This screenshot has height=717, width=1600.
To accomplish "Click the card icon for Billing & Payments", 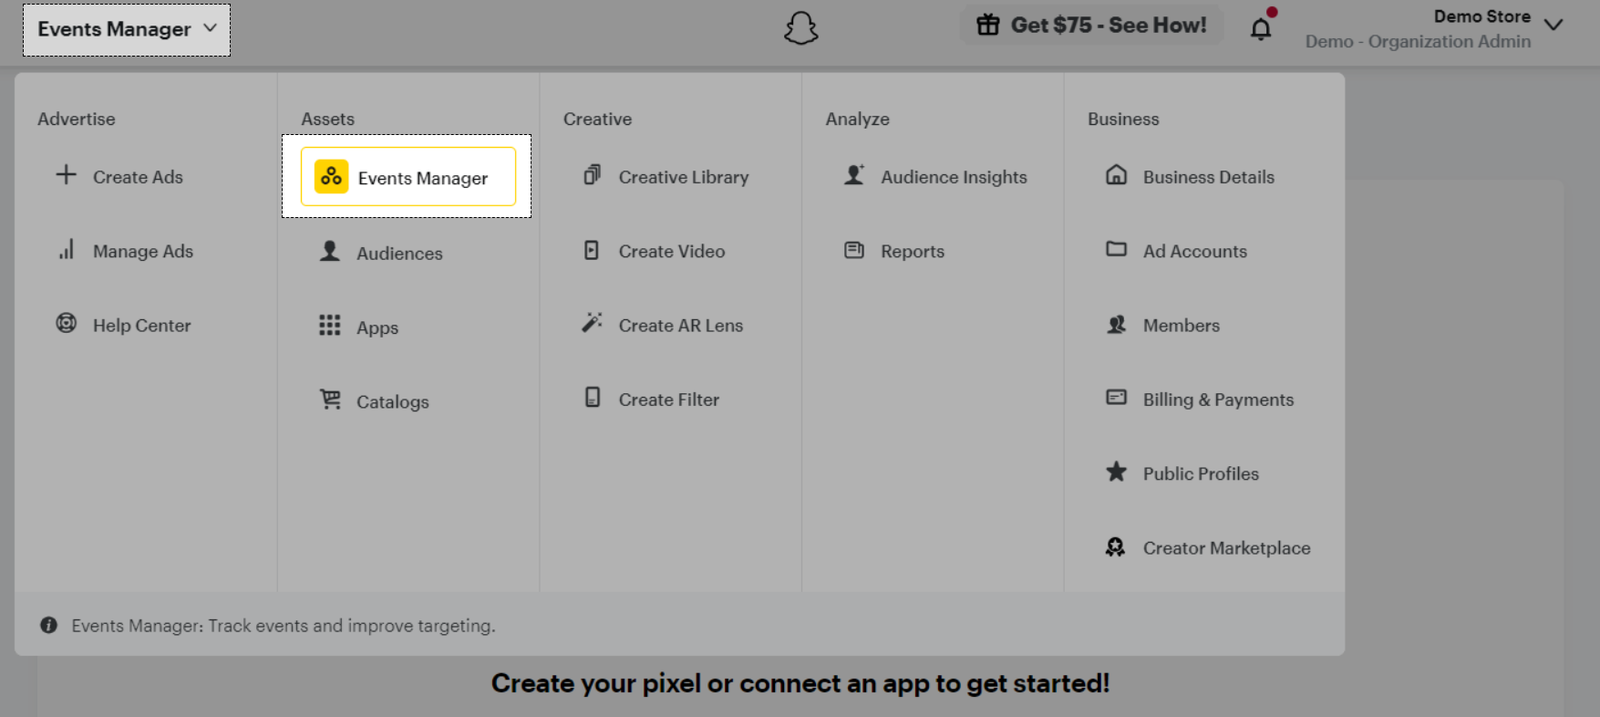I will point(1116,397).
